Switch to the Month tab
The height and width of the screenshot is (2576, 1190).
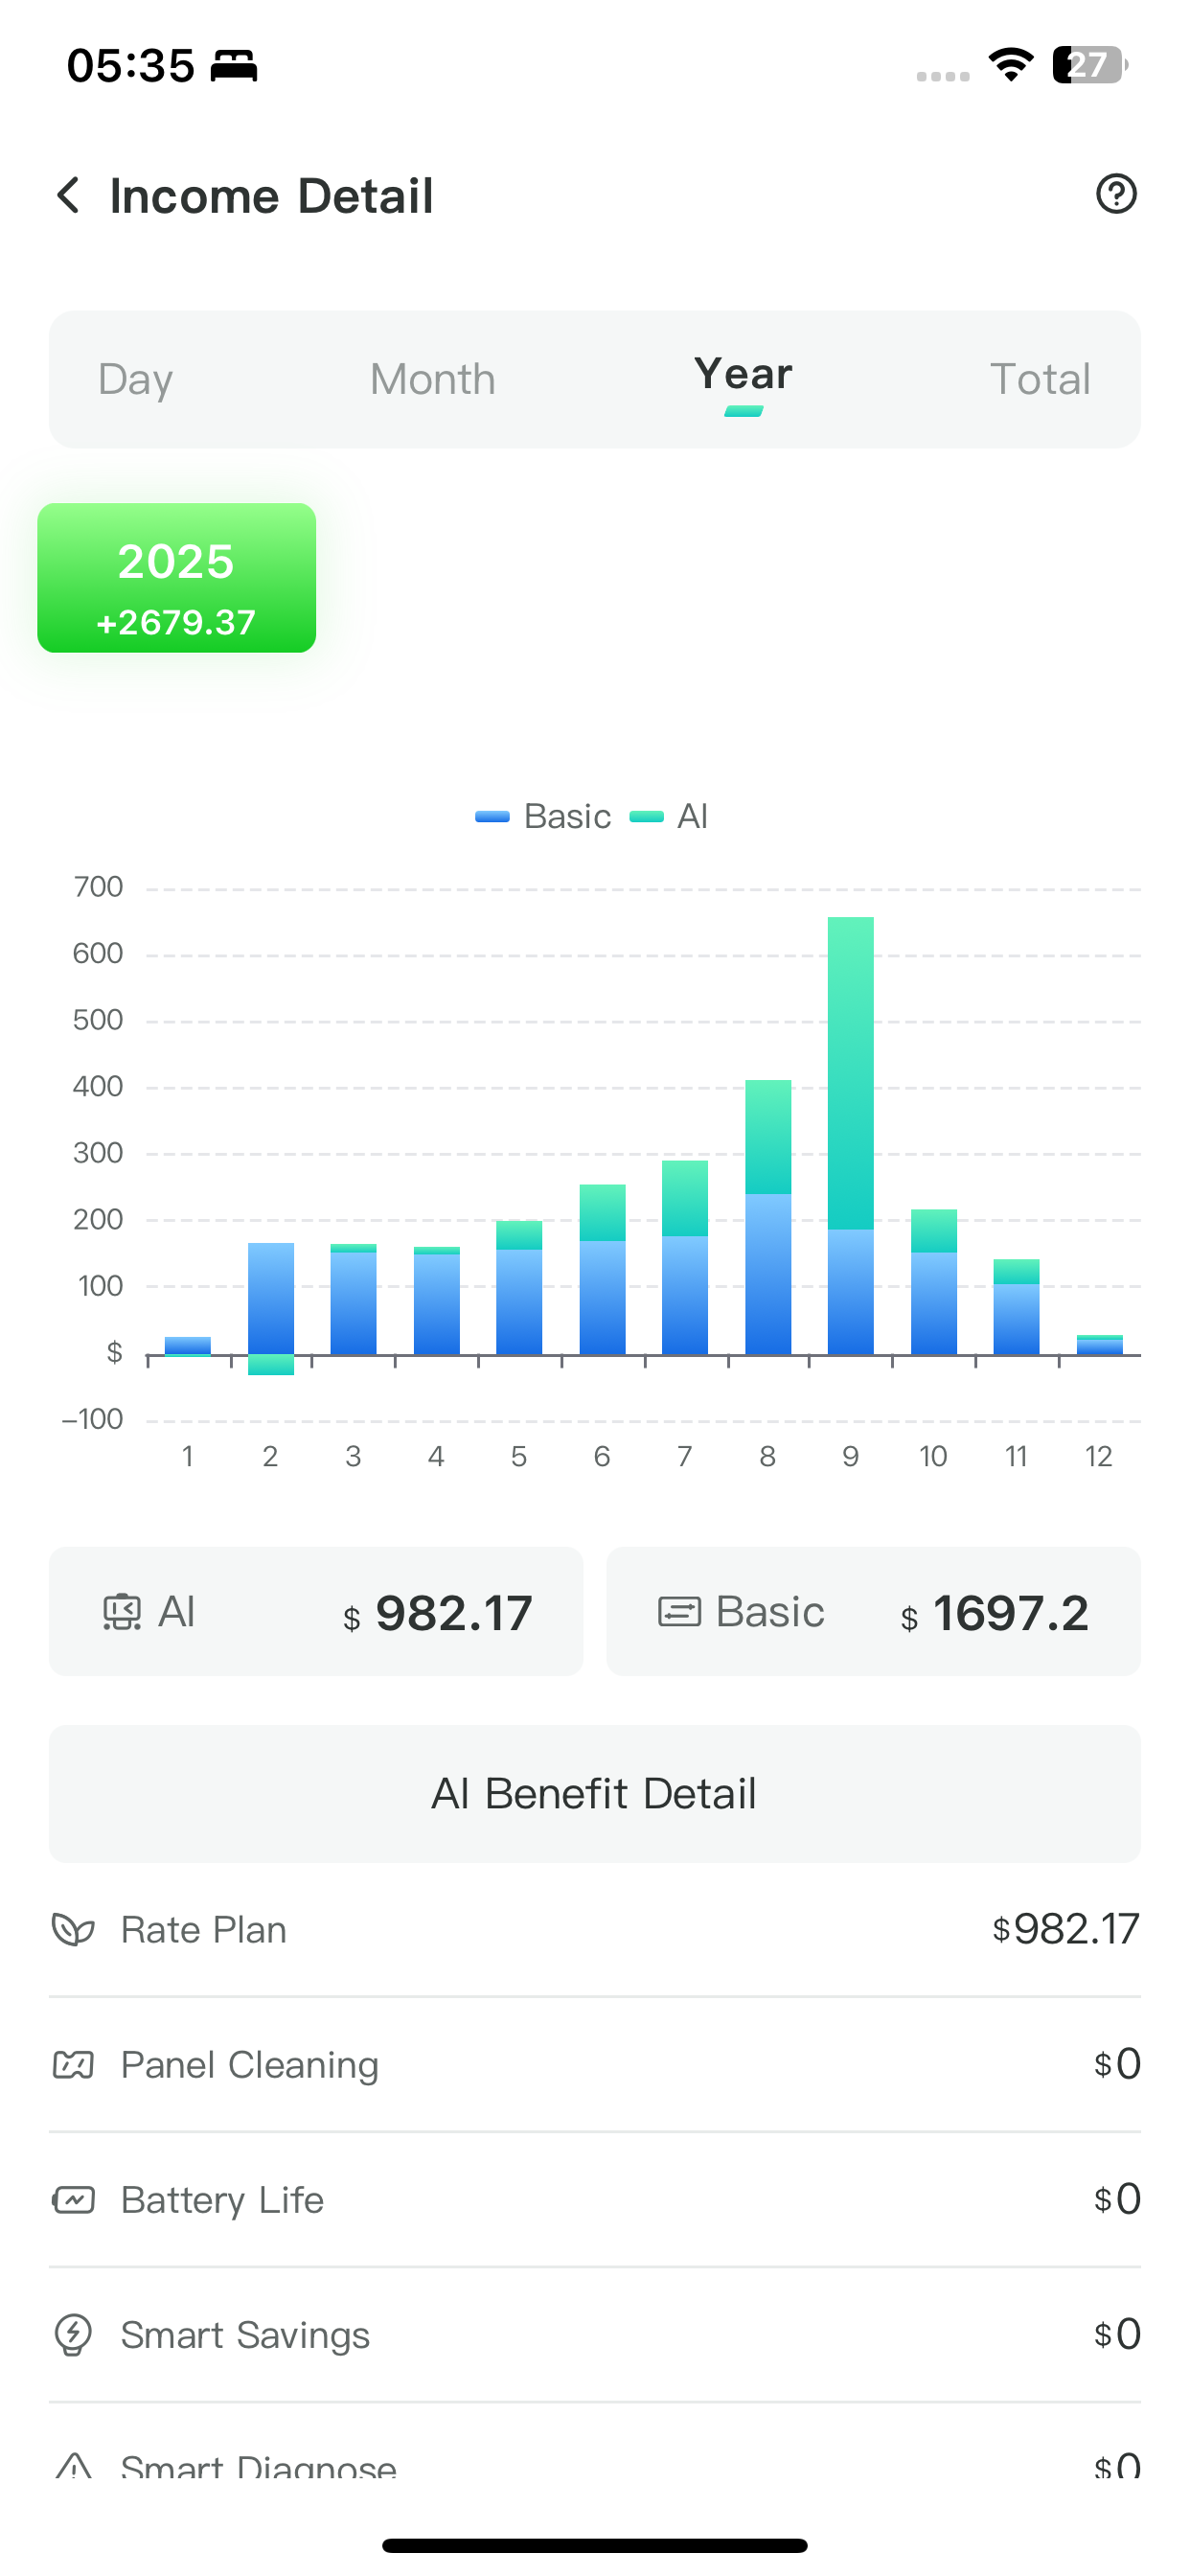pos(432,380)
